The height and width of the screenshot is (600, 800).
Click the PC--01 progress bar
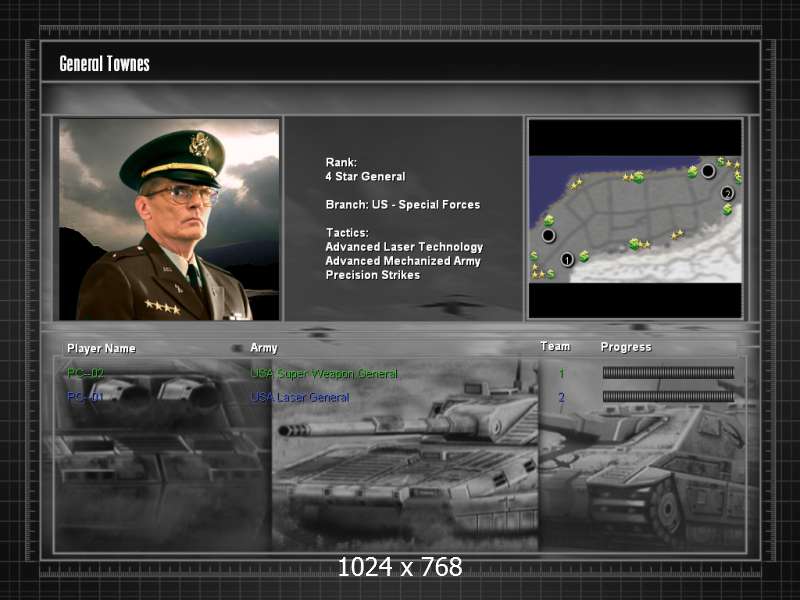point(668,396)
